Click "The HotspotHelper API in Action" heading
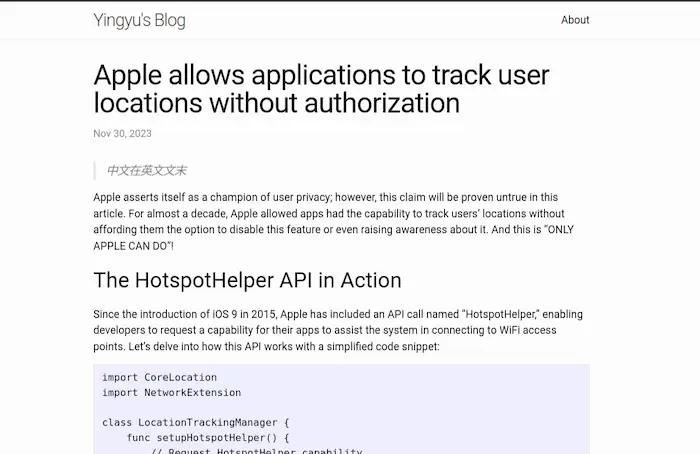The height and width of the screenshot is (454, 700). 247,280
